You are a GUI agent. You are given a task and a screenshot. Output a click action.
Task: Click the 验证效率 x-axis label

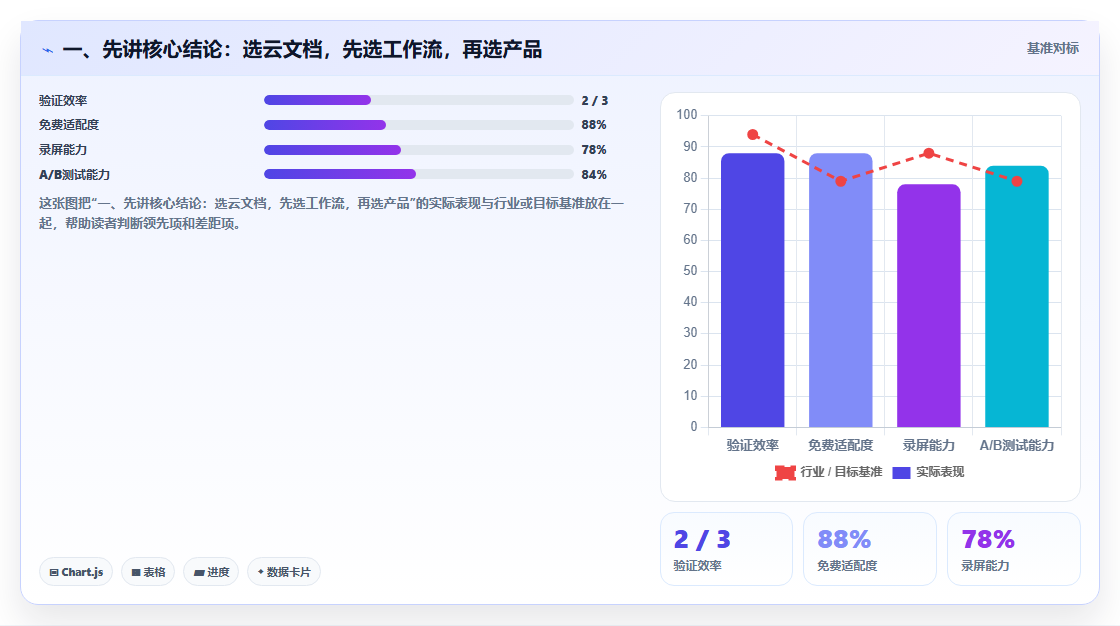click(753, 445)
